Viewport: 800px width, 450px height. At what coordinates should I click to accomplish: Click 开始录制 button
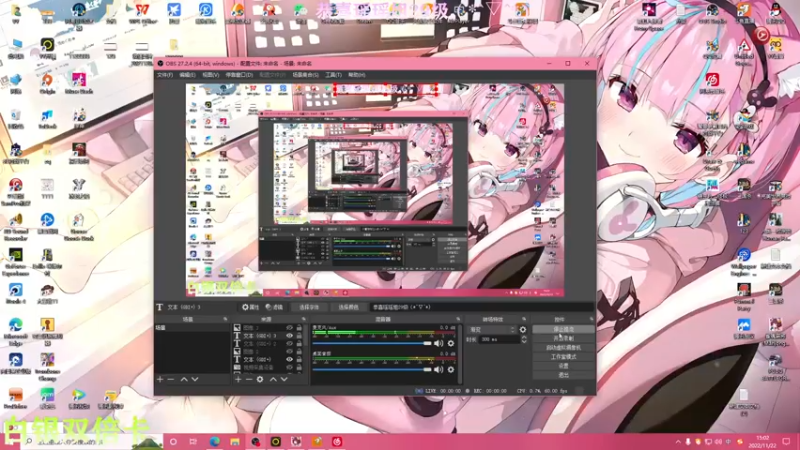click(x=563, y=338)
